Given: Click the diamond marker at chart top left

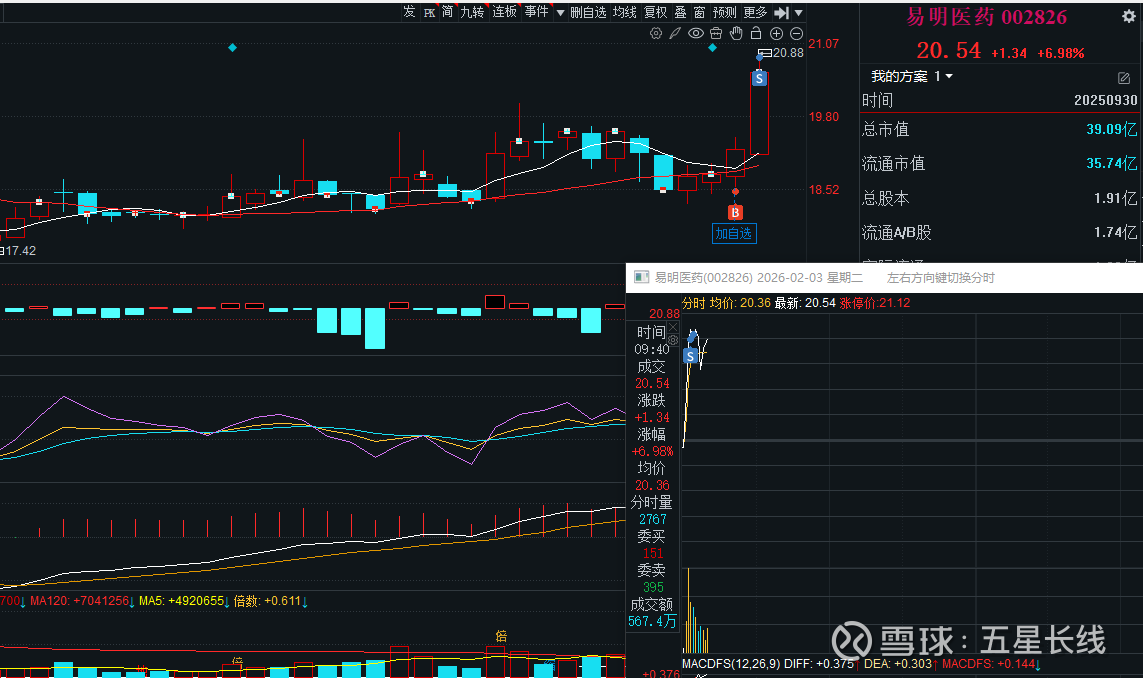Looking at the screenshot, I should [233, 47].
